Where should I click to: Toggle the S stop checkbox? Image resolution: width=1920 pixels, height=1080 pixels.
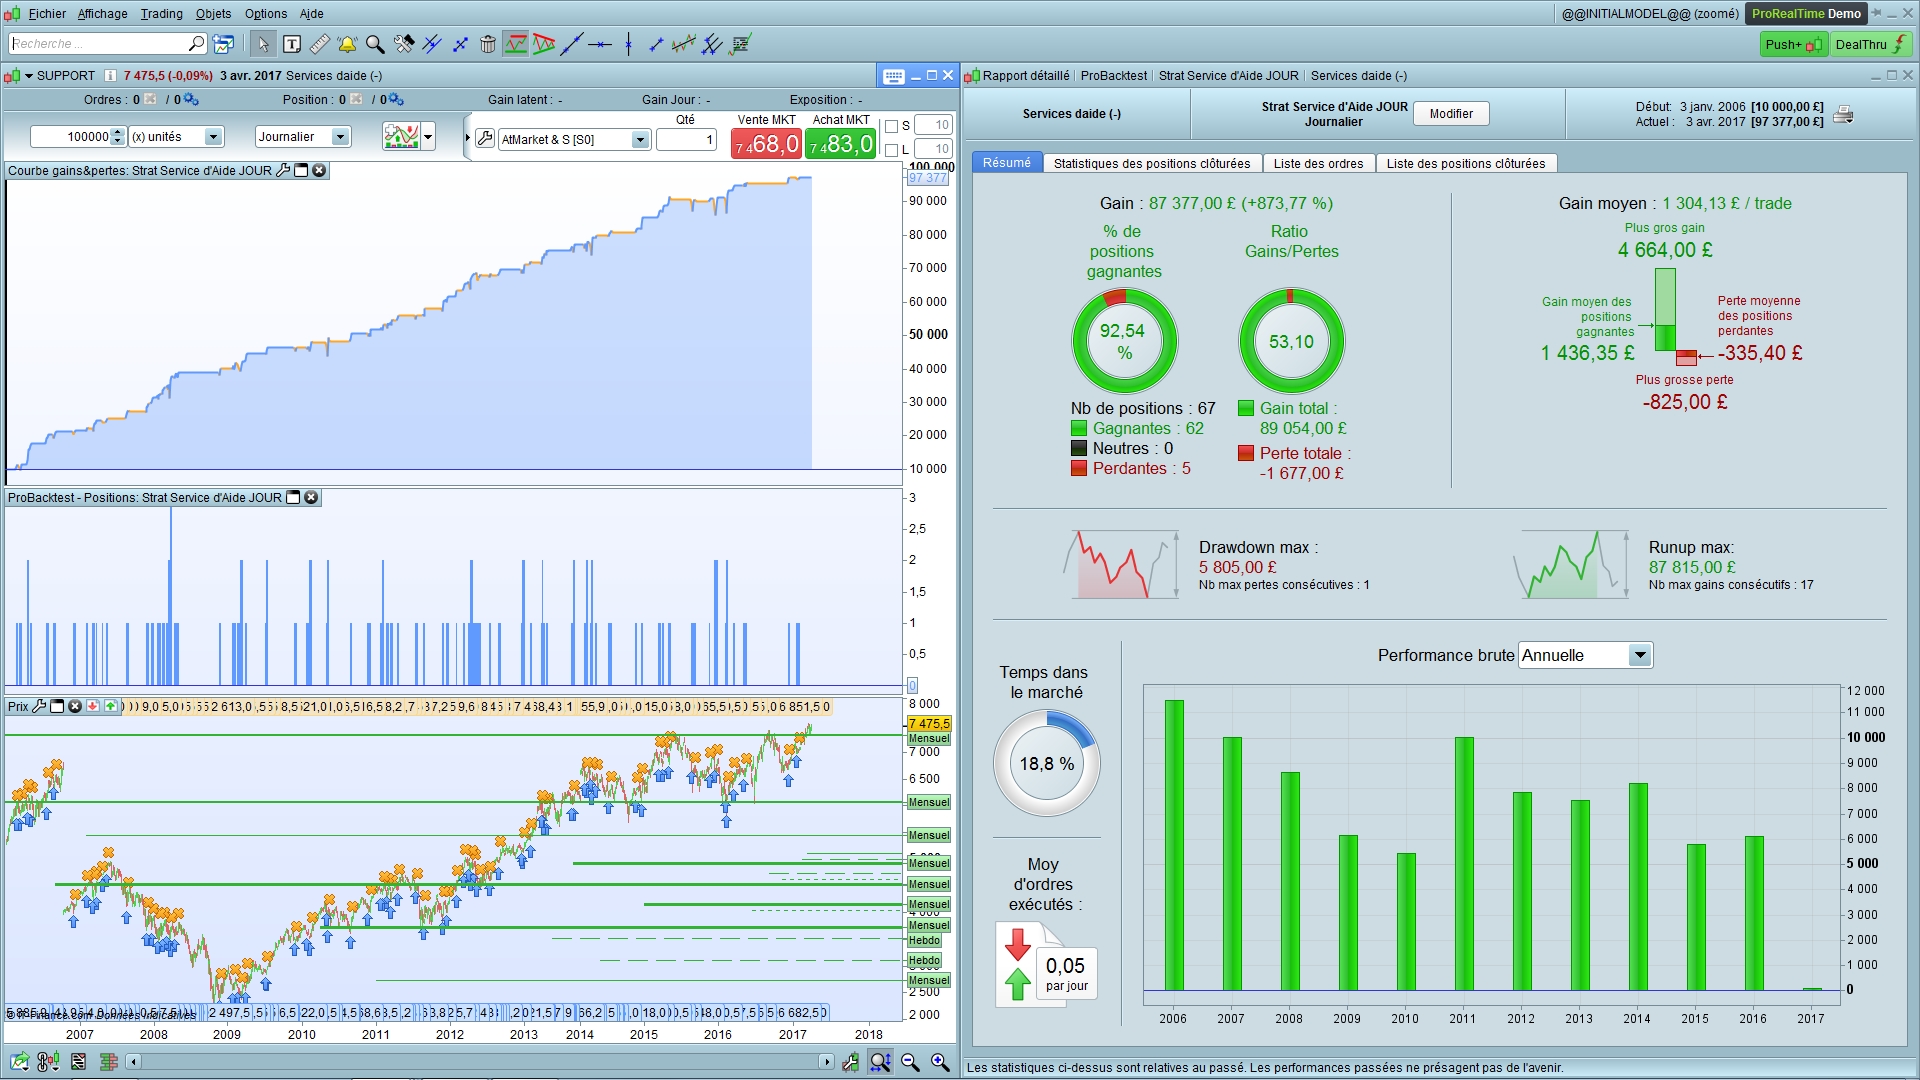pos(892,126)
